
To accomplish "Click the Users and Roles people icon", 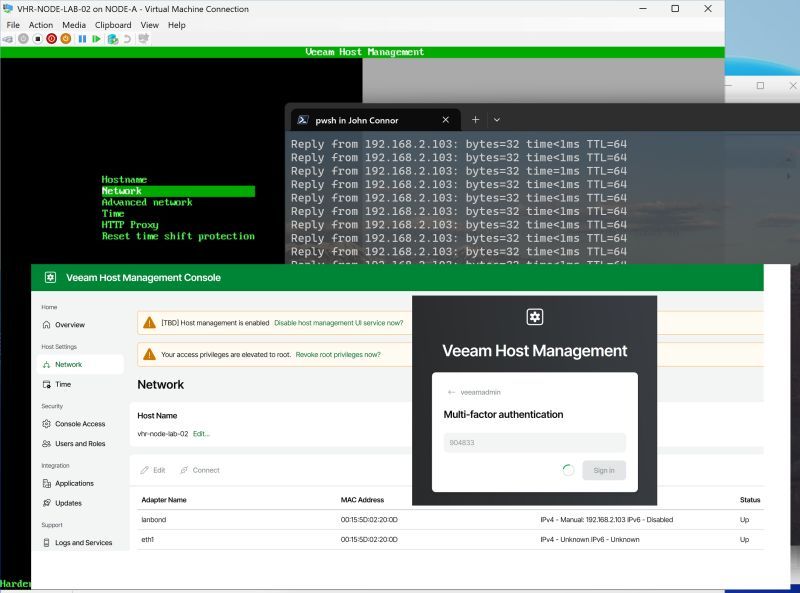I will [x=46, y=443].
